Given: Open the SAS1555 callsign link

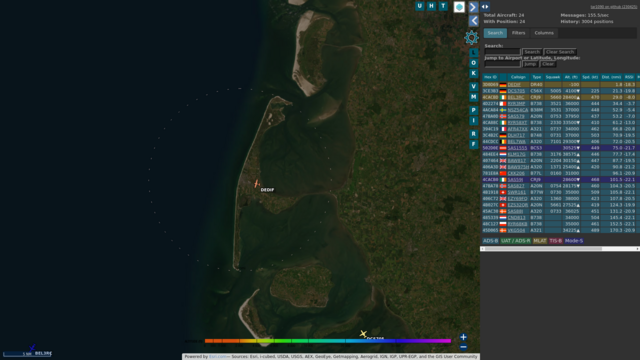Looking at the screenshot, I should click(x=517, y=148).
